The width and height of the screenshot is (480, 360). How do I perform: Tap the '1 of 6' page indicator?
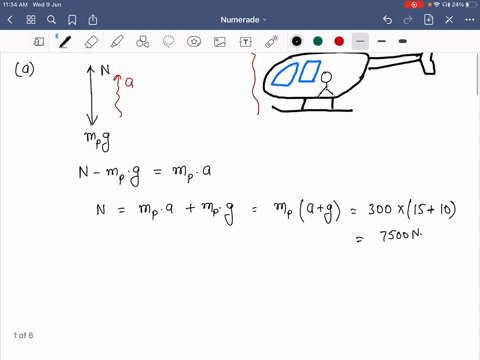point(23,335)
